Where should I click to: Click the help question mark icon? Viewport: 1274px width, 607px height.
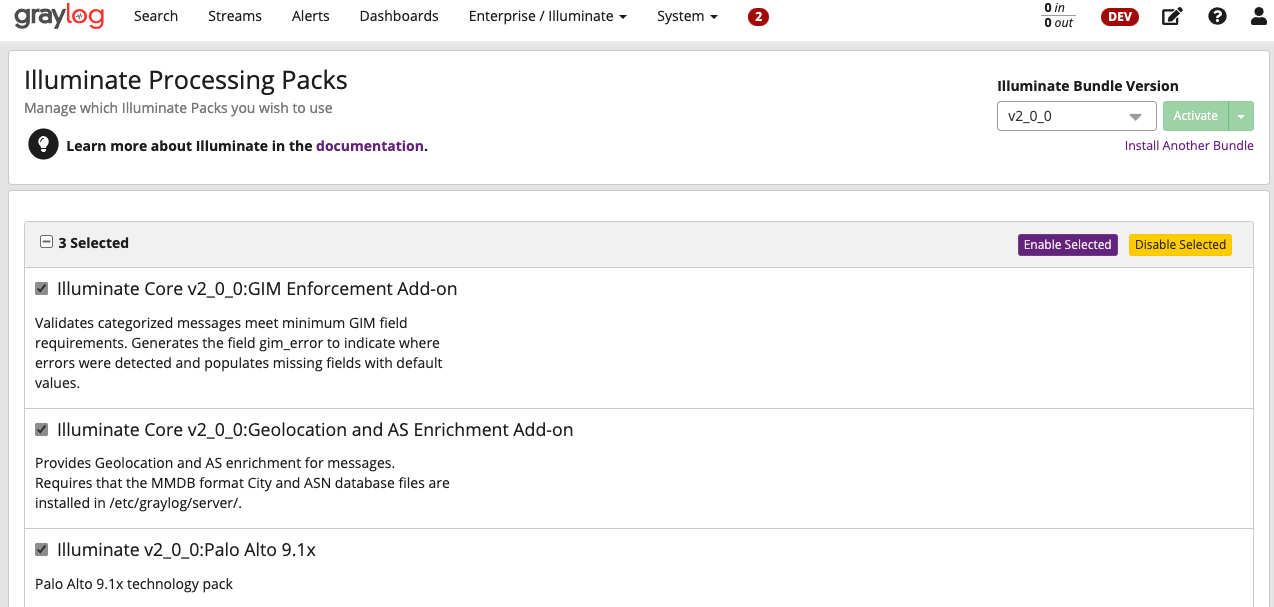[x=1217, y=16]
